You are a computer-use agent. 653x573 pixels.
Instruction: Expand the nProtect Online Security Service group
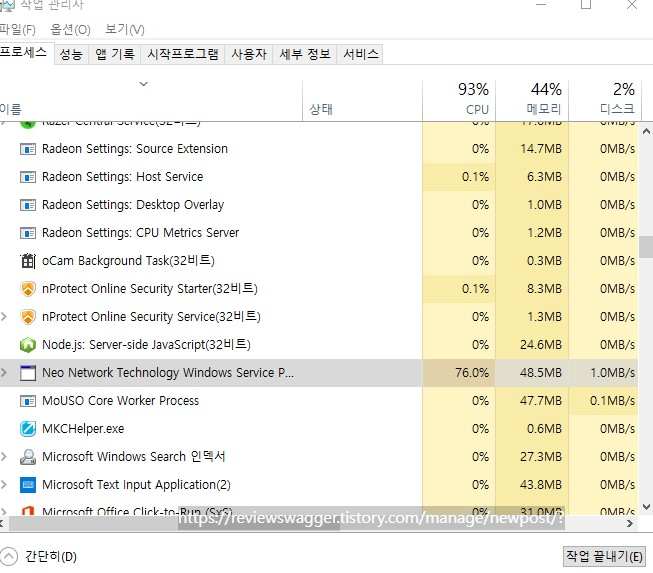(4, 316)
